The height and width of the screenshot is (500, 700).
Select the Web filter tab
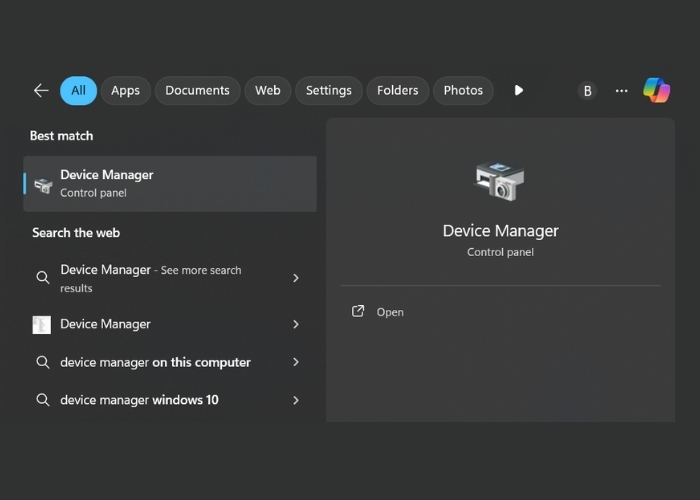tap(268, 90)
